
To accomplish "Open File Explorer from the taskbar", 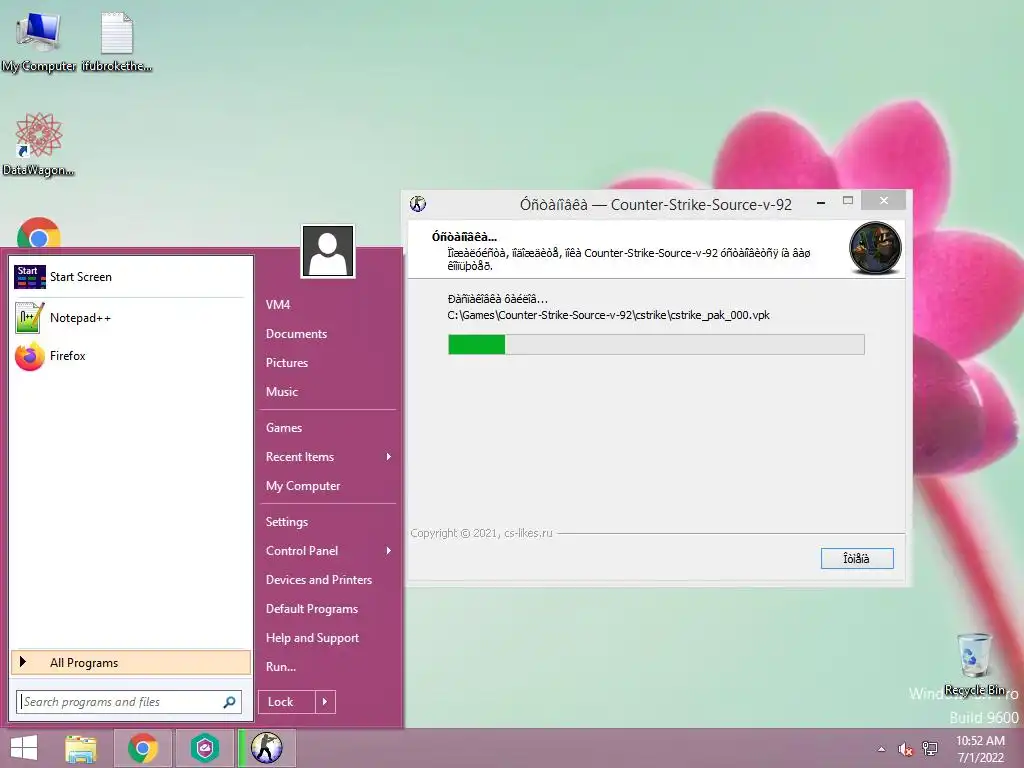I will [x=81, y=748].
